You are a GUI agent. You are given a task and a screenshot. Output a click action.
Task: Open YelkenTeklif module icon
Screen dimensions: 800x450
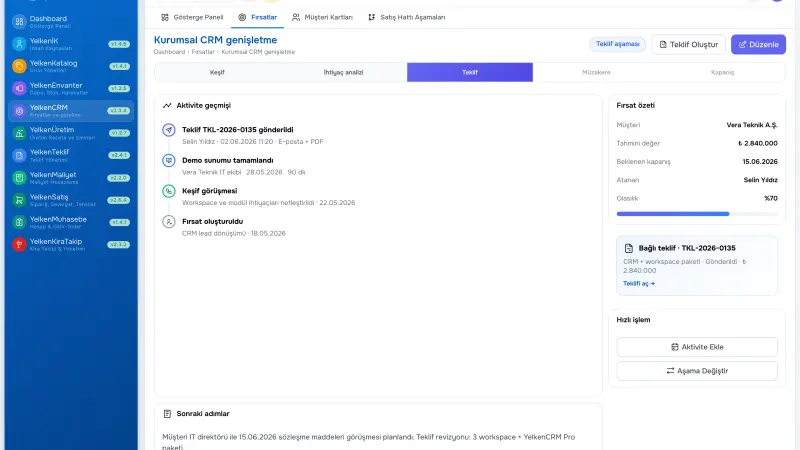click(x=19, y=155)
